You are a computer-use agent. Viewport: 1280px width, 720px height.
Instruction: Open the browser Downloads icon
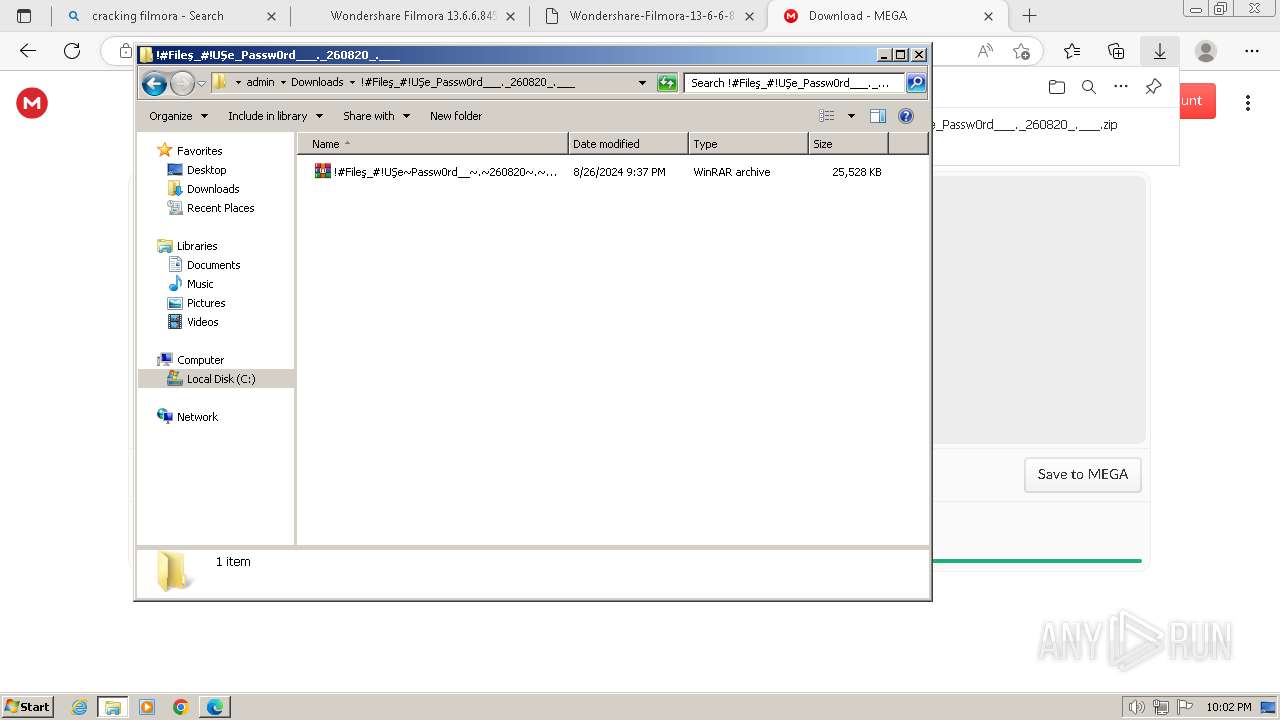pos(1160,51)
